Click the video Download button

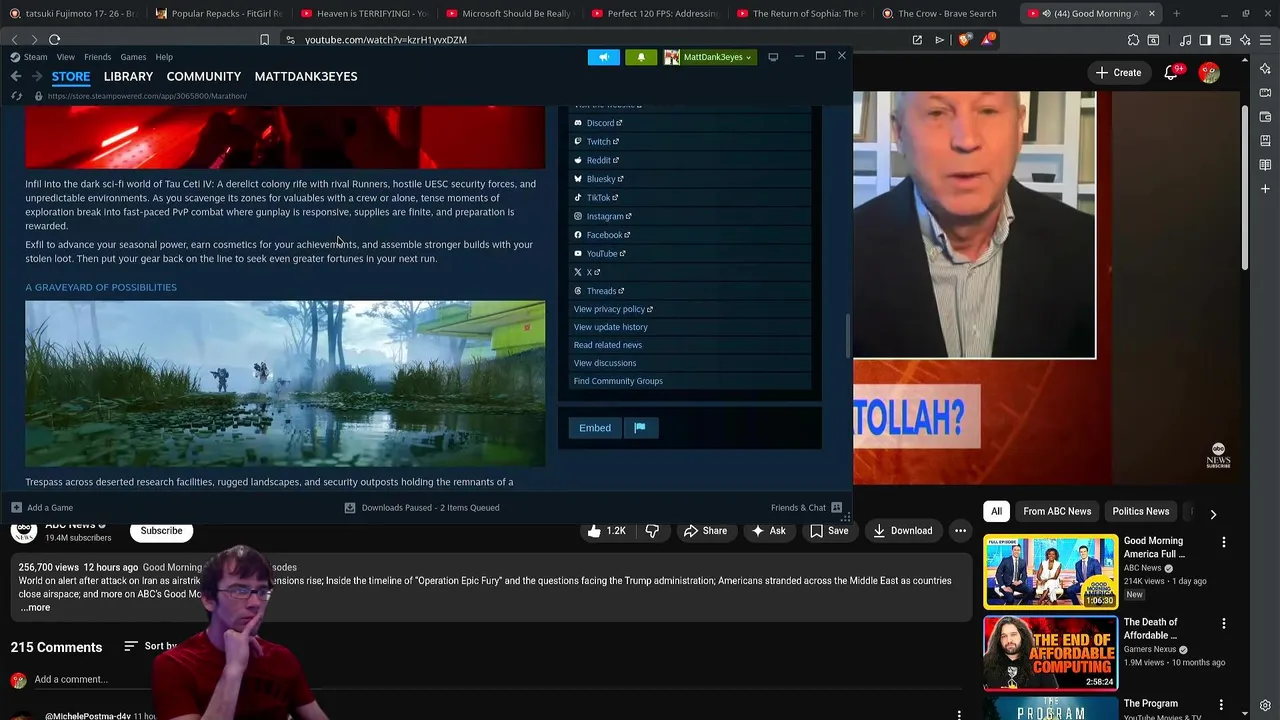coord(902,531)
